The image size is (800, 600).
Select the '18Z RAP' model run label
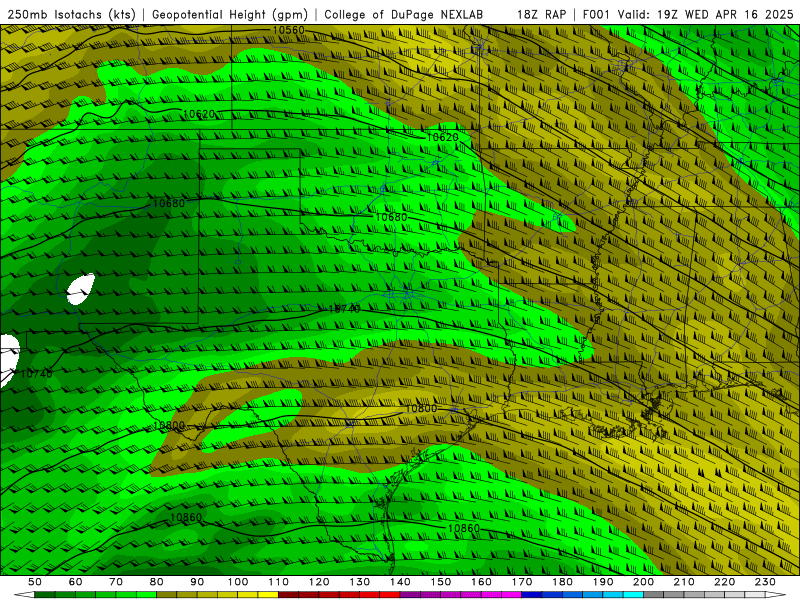541,14
